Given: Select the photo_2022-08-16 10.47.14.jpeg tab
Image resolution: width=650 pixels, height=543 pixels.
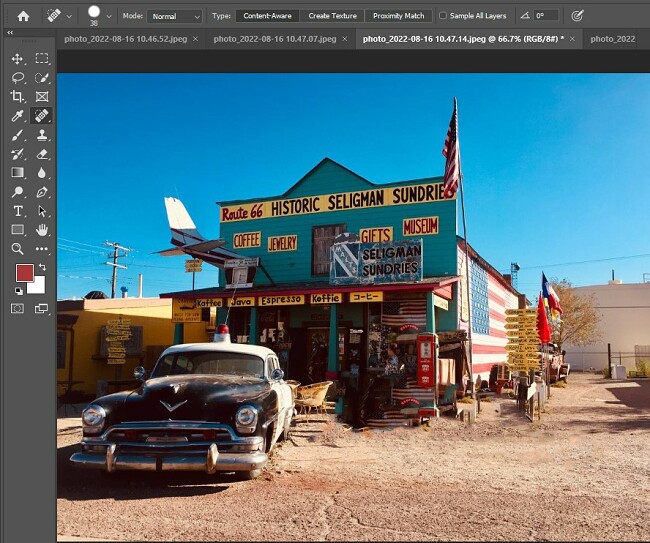Looking at the screenshot, I should [463, 39].
